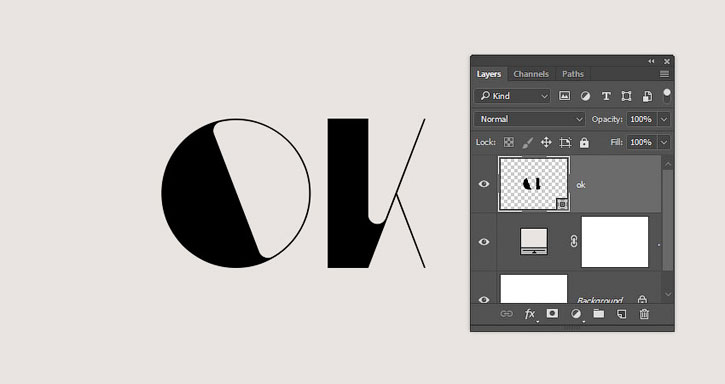Screen dimensions: 725x384
Task: Lock layer position
Action: [546, 142]
